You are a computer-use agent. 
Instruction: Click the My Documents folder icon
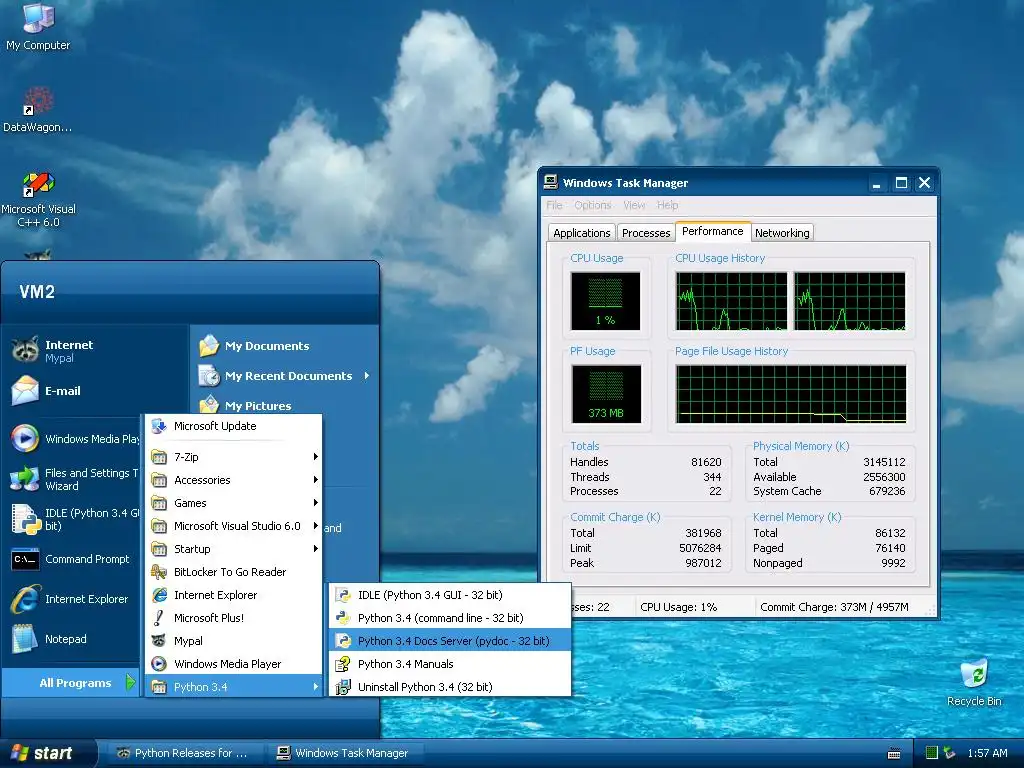[x=209, y=345]
